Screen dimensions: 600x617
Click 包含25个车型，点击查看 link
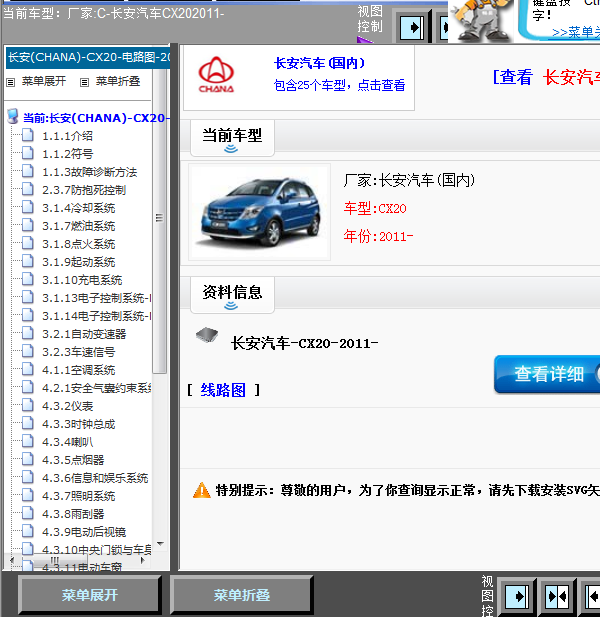tap(339, 85)
